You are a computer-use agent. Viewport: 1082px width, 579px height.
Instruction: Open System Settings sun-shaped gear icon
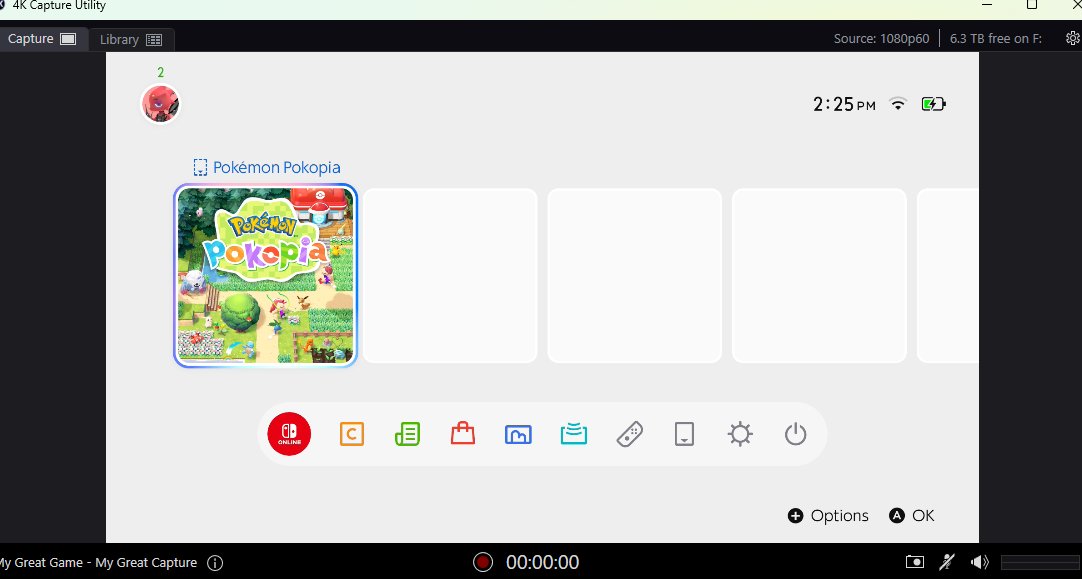point(740,434)
